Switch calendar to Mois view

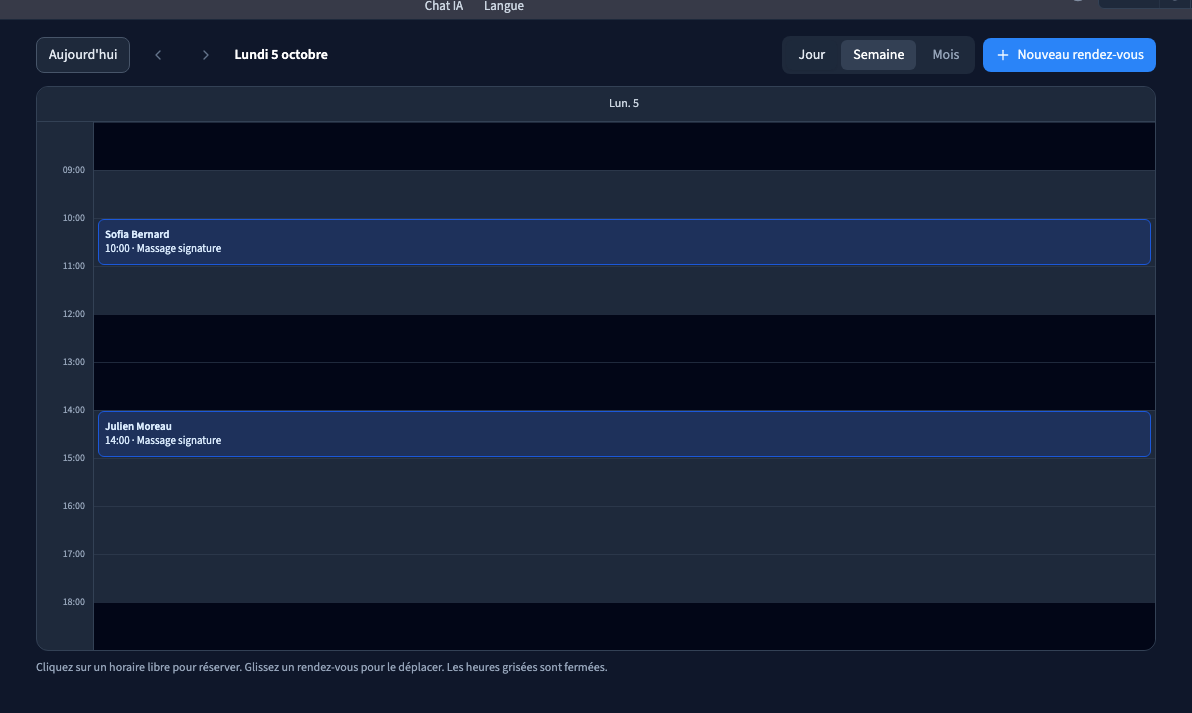946,55
